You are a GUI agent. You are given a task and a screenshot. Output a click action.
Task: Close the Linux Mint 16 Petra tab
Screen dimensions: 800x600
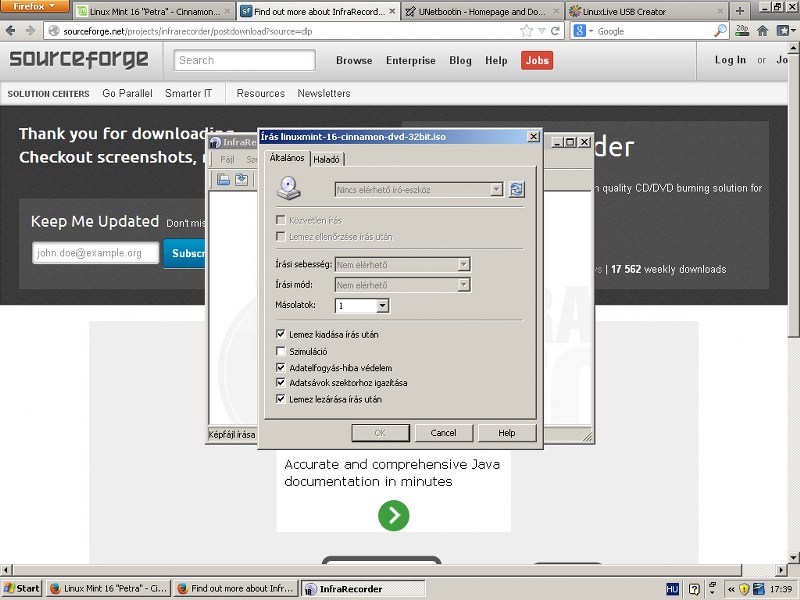(x=228, y=11)
